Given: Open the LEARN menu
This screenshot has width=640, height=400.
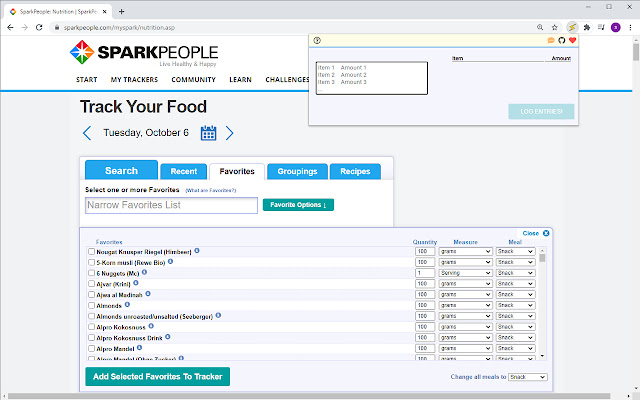Looking at the screenshot, I should coord(240,80).
